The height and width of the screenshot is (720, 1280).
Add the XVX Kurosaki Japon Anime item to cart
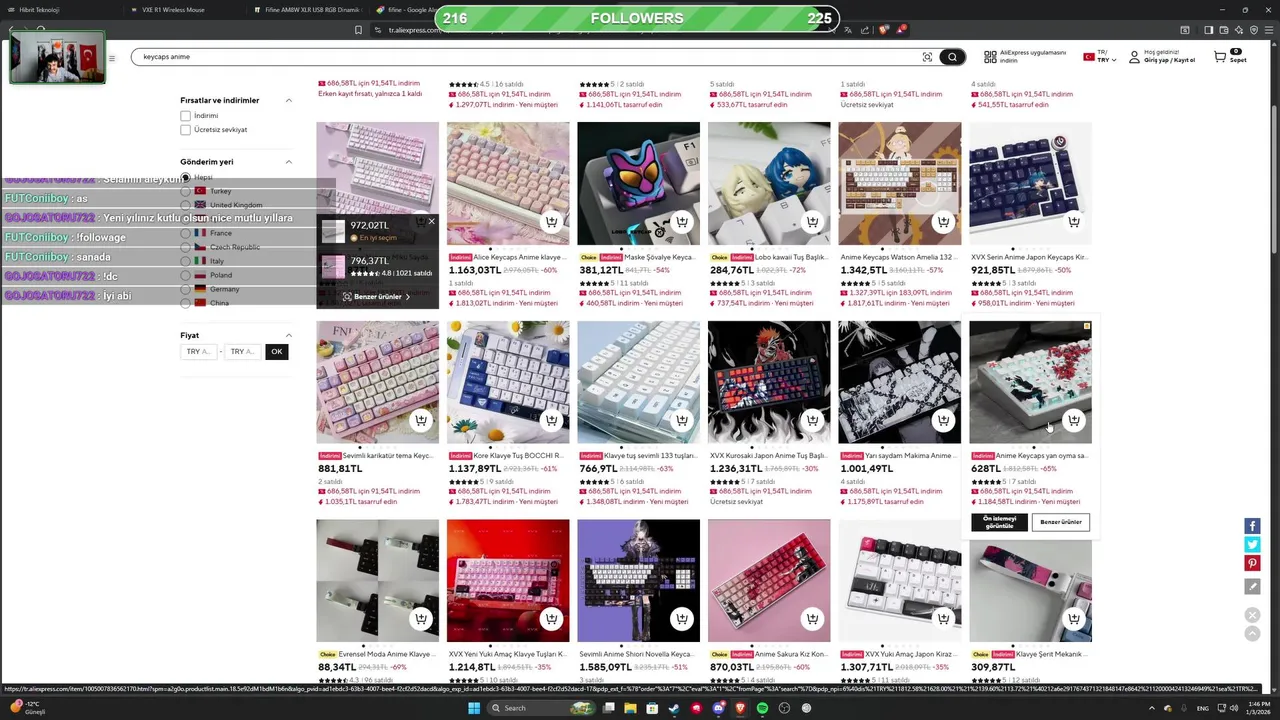812,421
